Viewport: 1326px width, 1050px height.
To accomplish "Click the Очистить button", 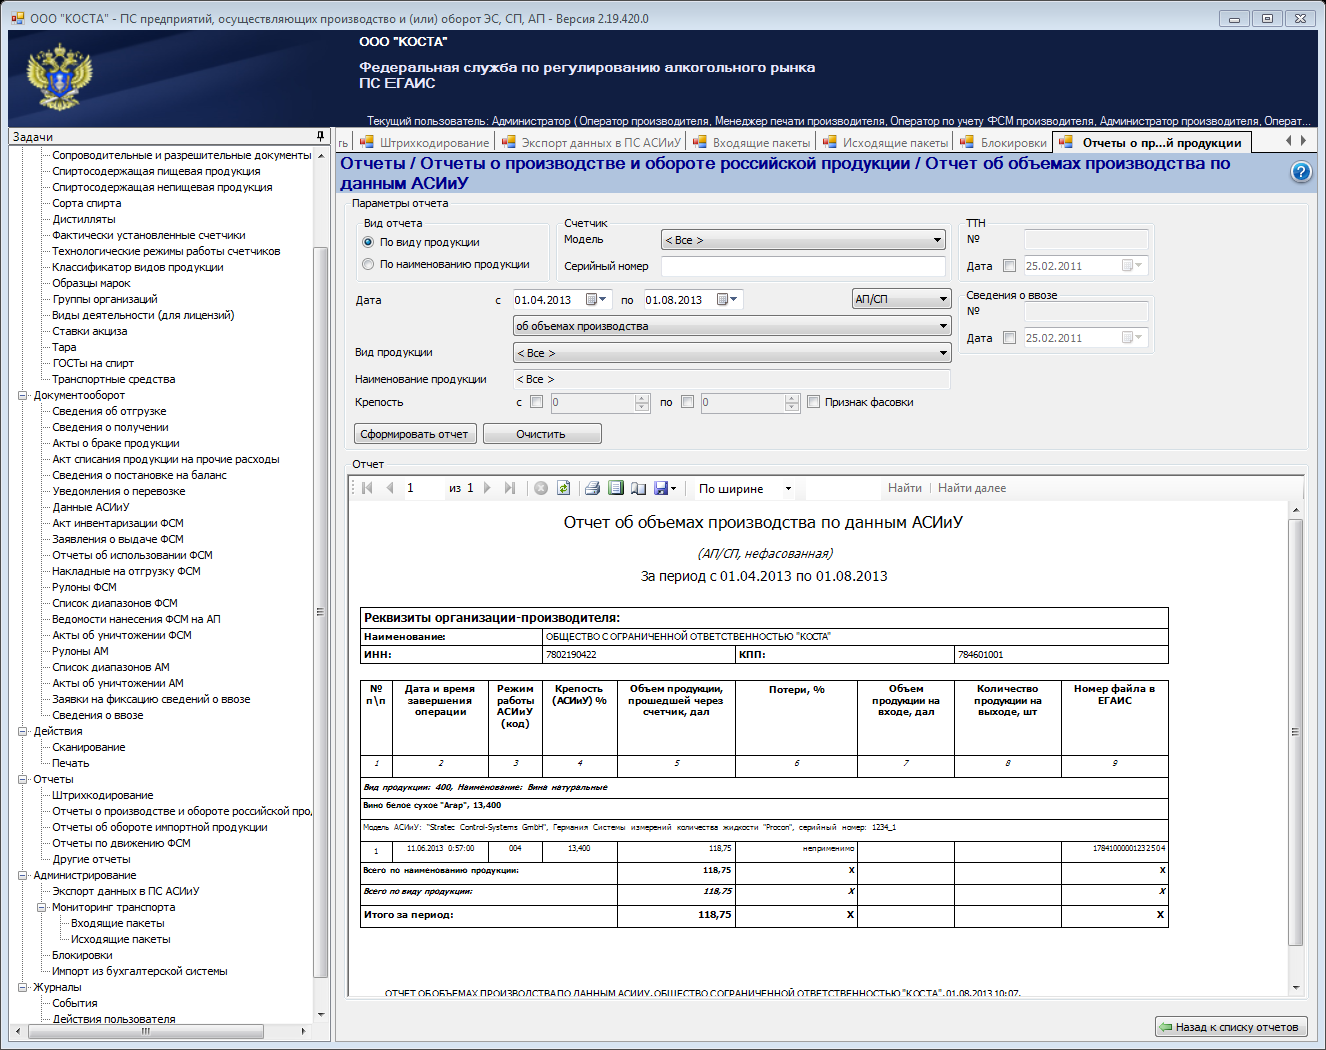I will click(542, 434).
